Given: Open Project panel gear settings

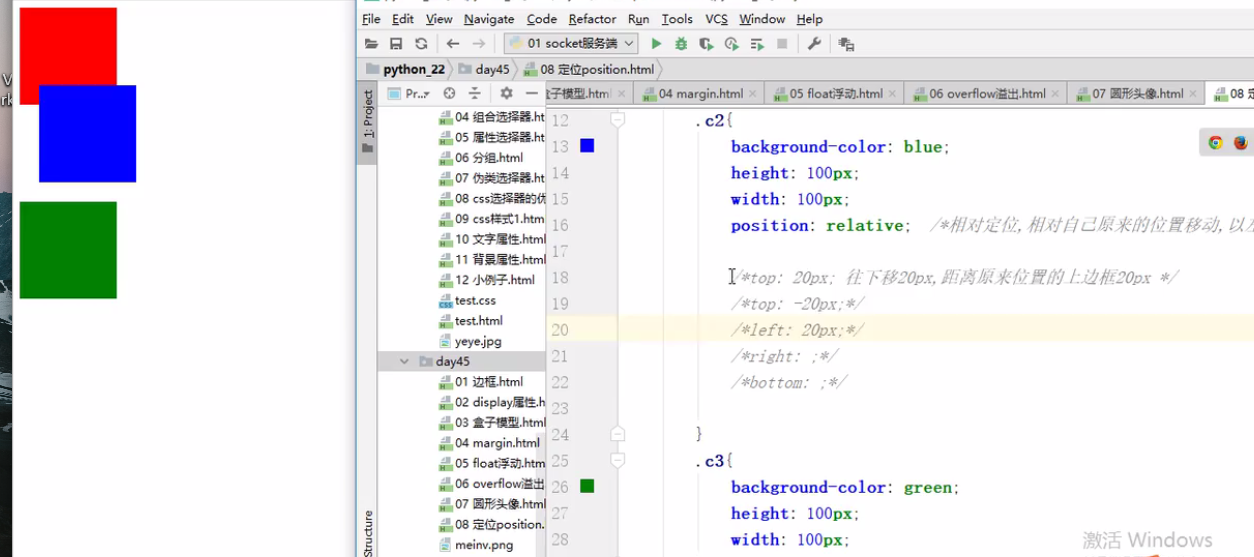Looking at the screenshot, I should 506,93.
